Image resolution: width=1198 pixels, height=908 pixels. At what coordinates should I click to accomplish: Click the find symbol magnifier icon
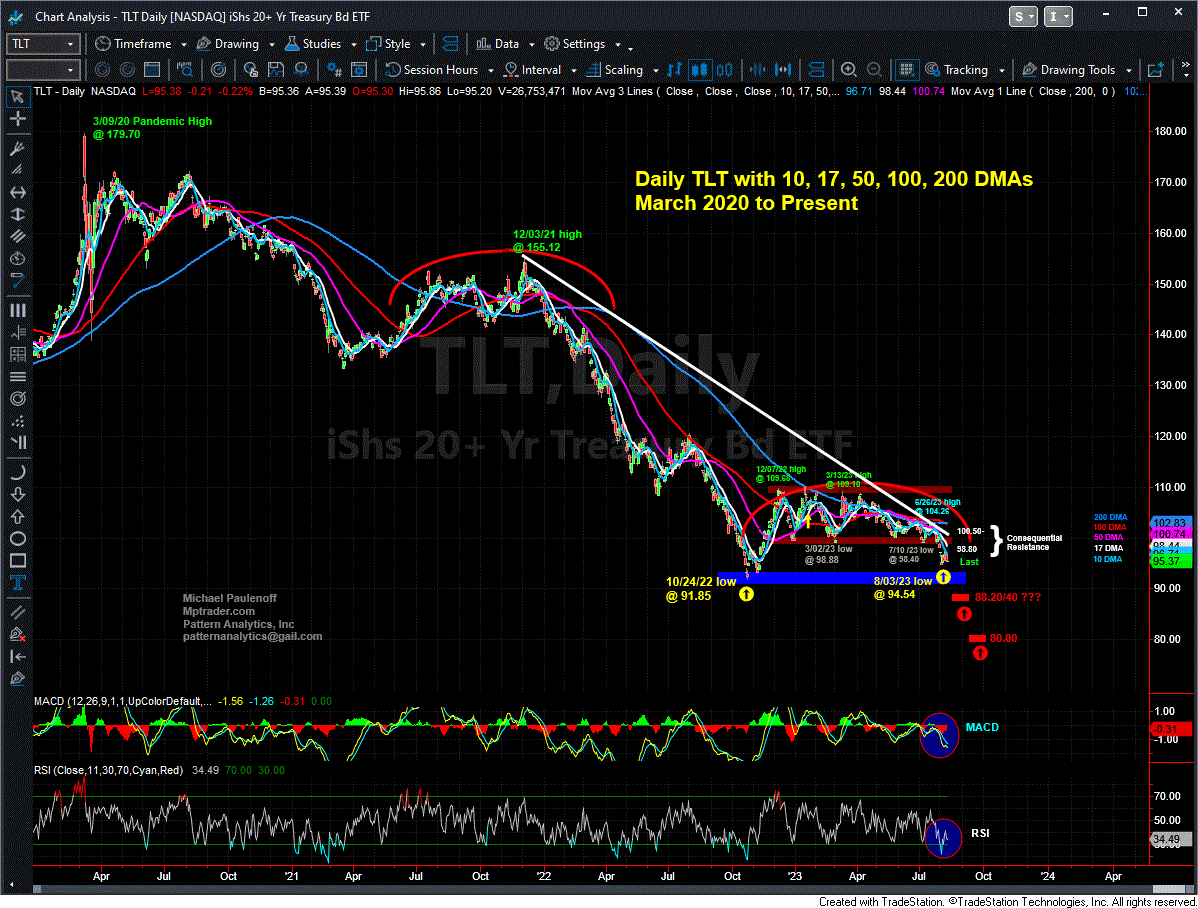[186, 70]
